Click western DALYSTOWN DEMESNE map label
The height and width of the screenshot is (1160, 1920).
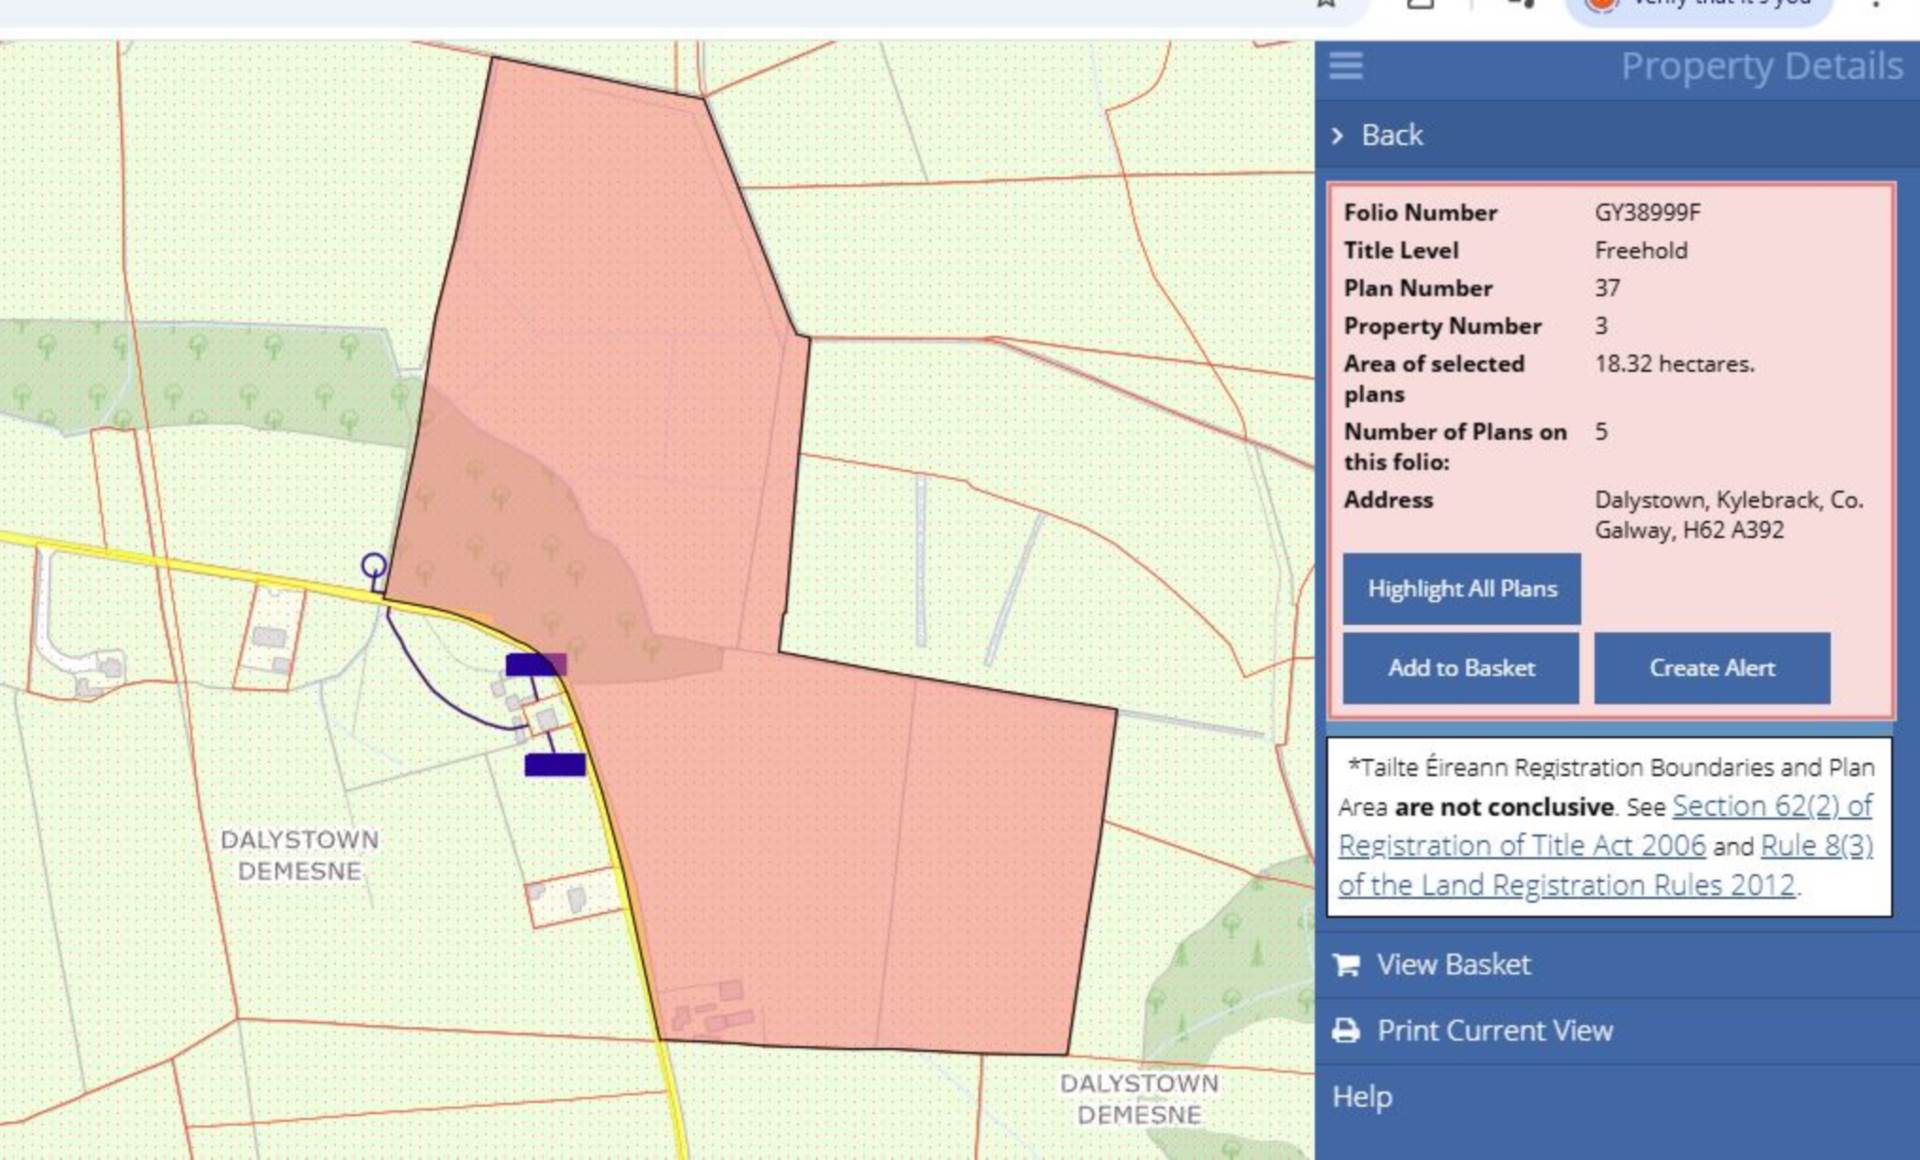point(300,855)
